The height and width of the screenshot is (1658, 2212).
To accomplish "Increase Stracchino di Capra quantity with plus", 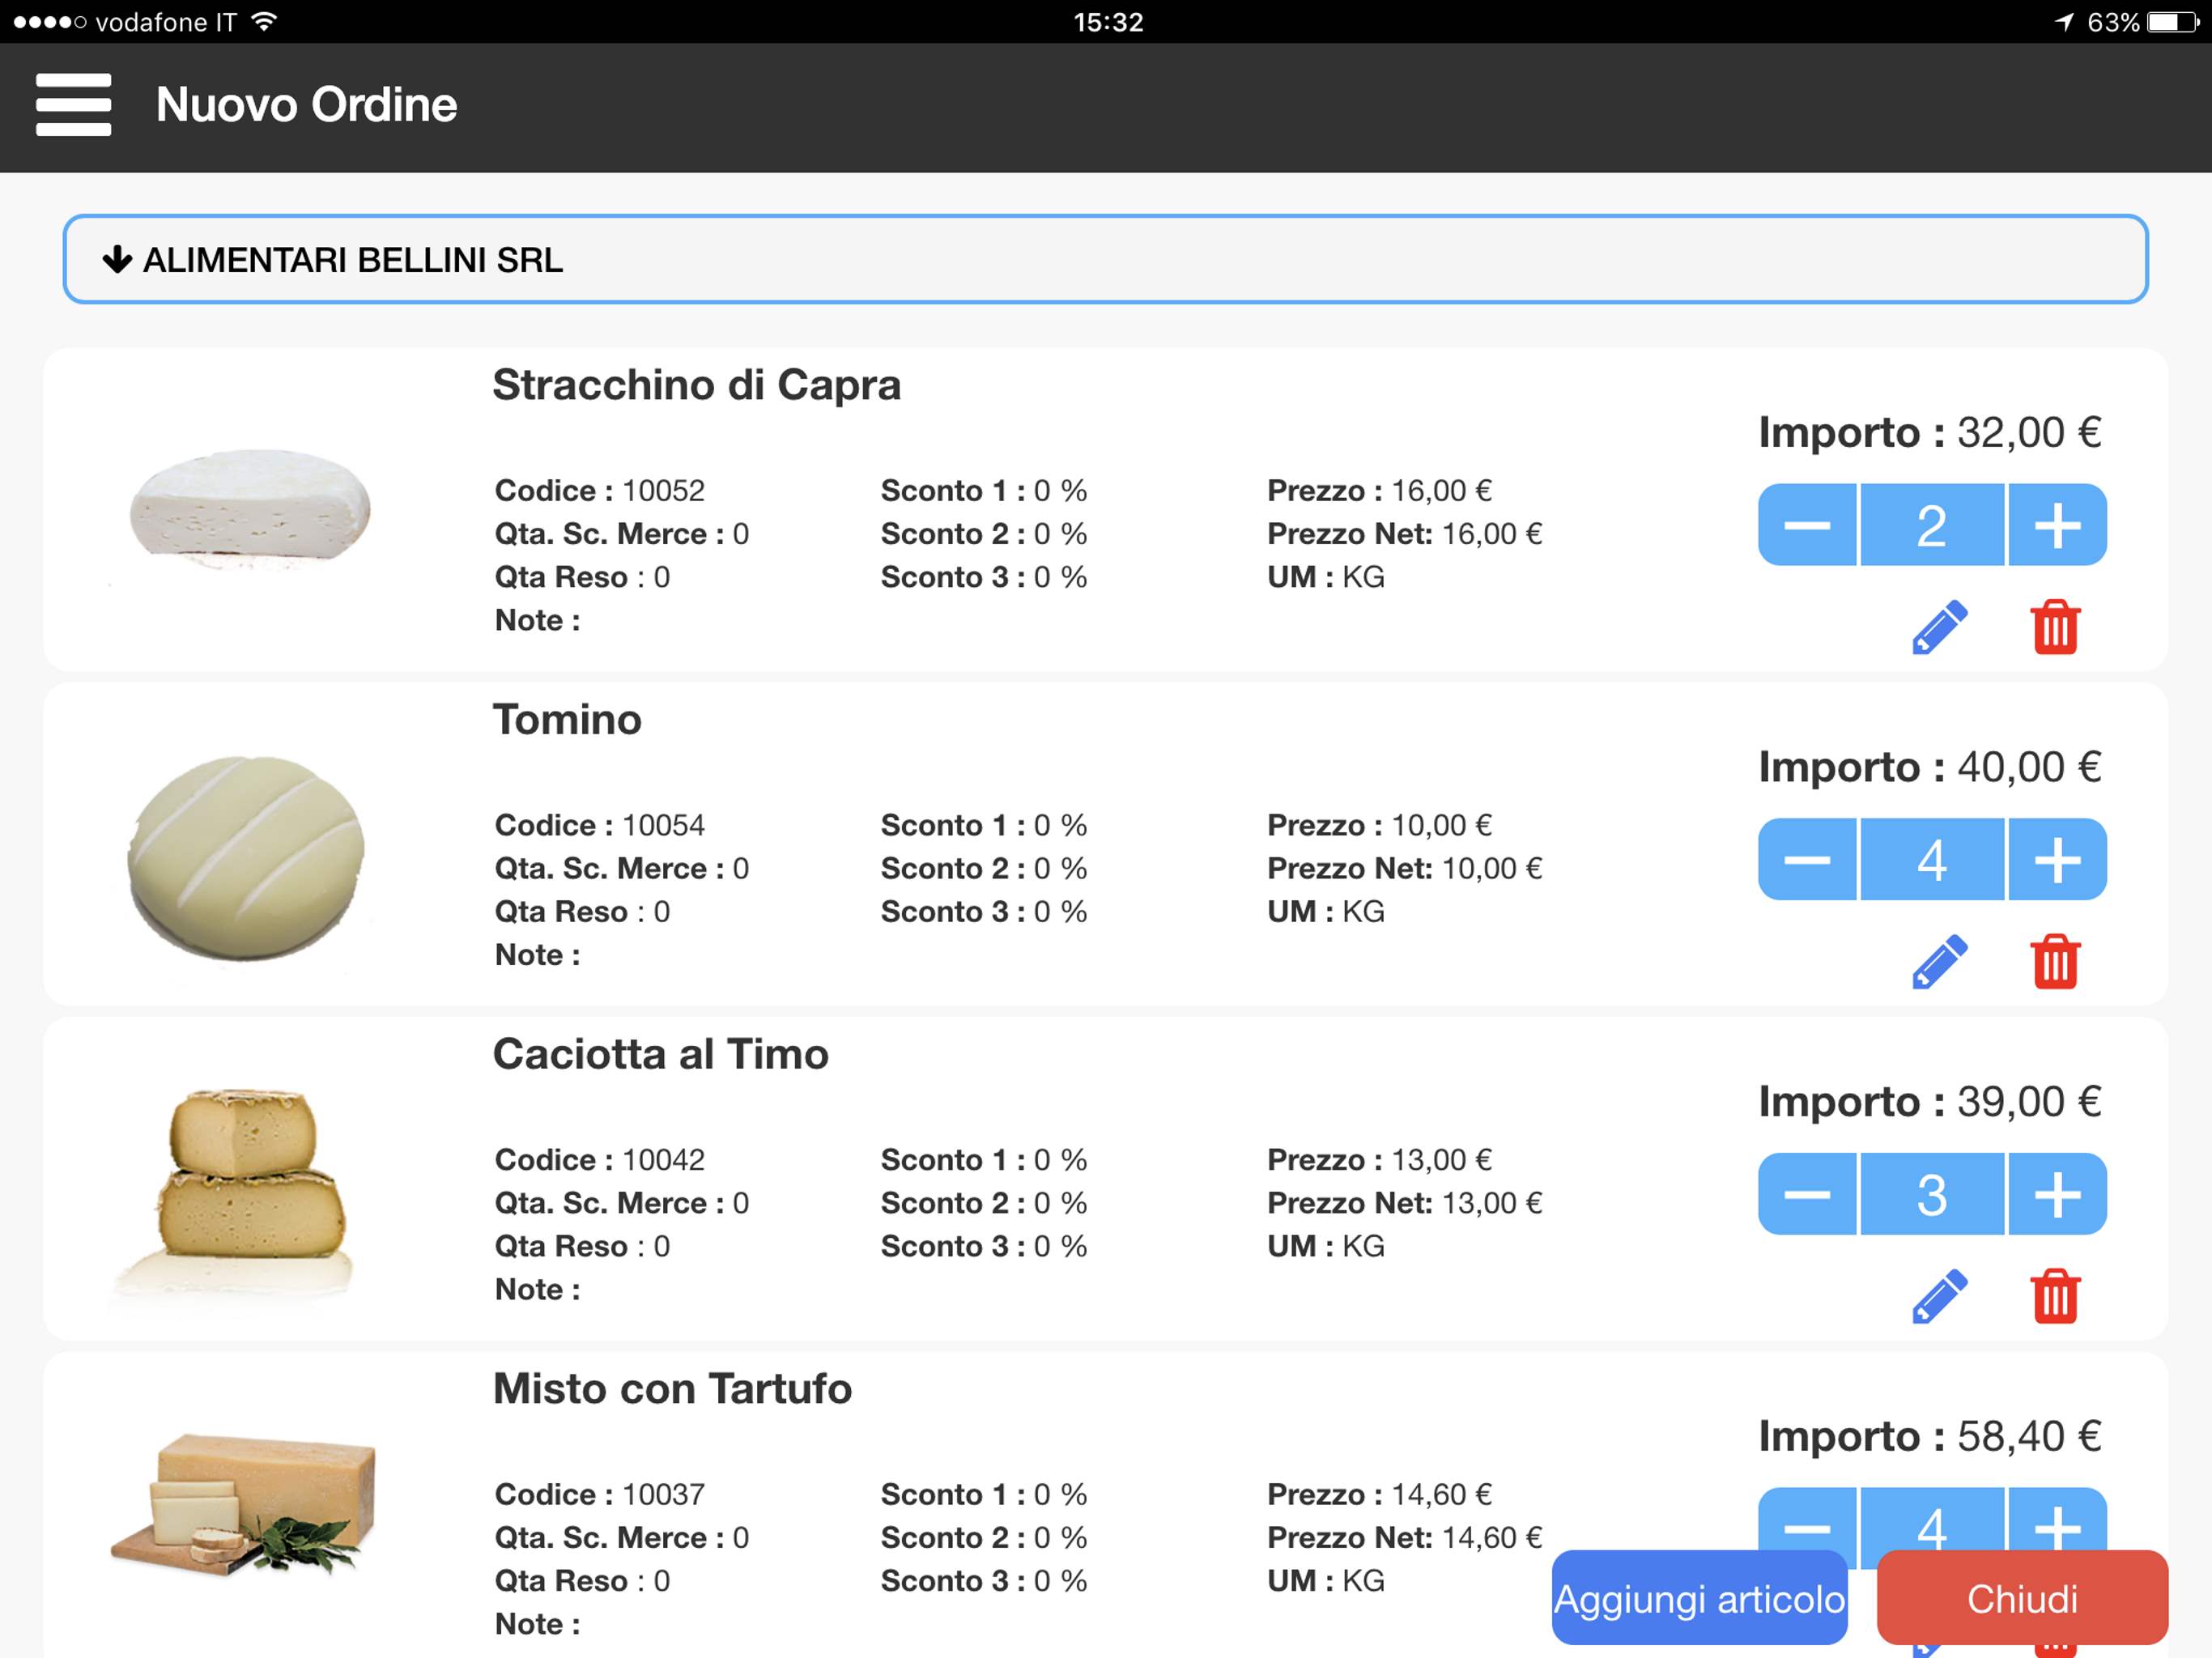I will tap(2057, 525).
